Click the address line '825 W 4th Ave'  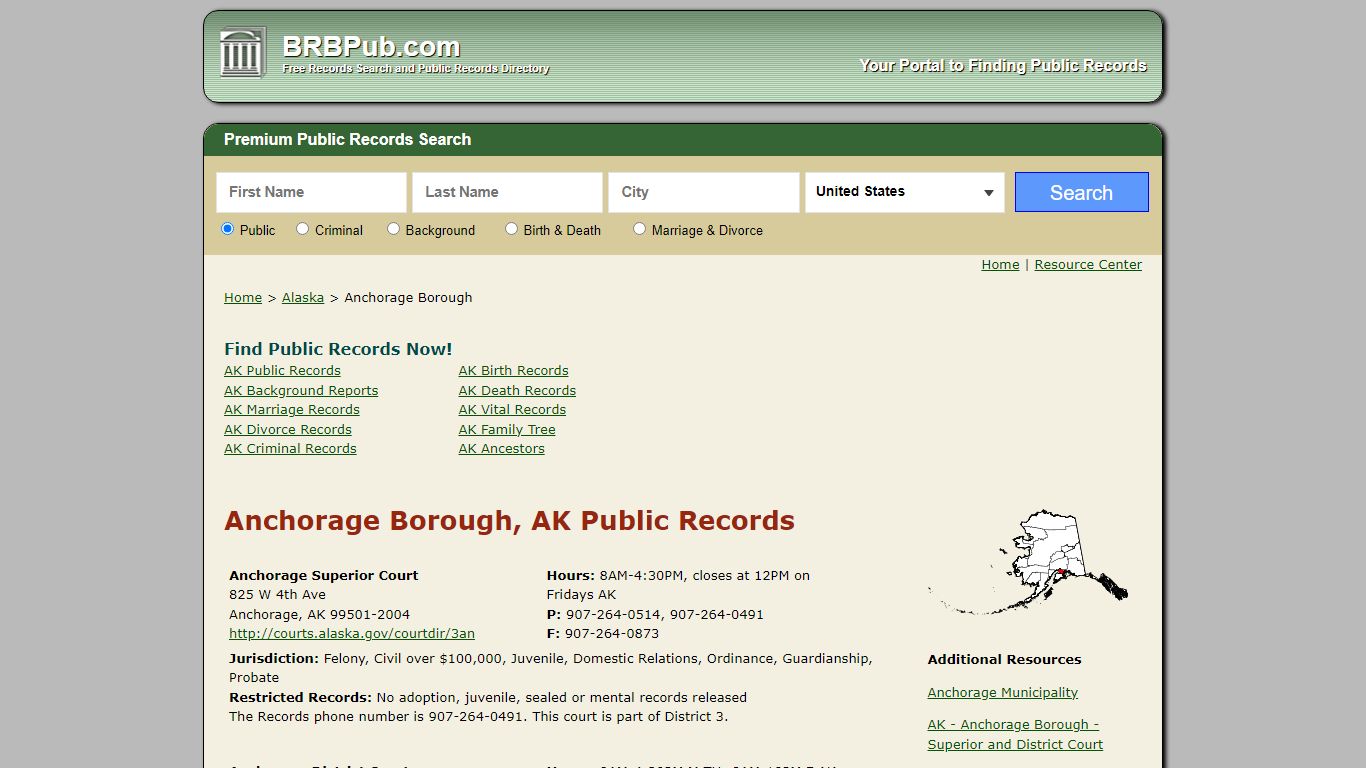pyautogui.click(x=277, y=595)
